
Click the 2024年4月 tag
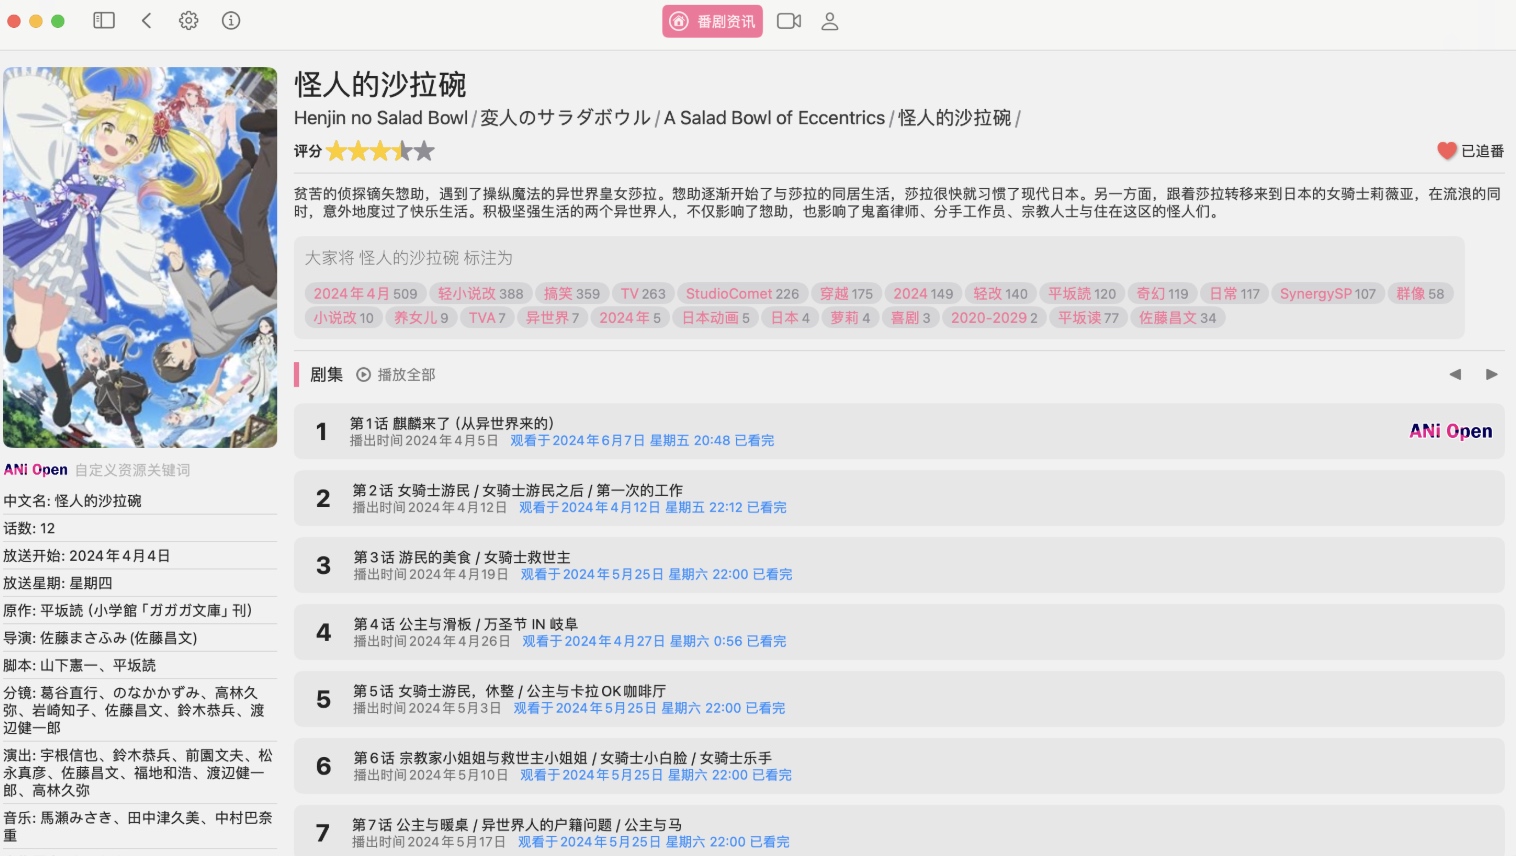[x=365, y=294]
